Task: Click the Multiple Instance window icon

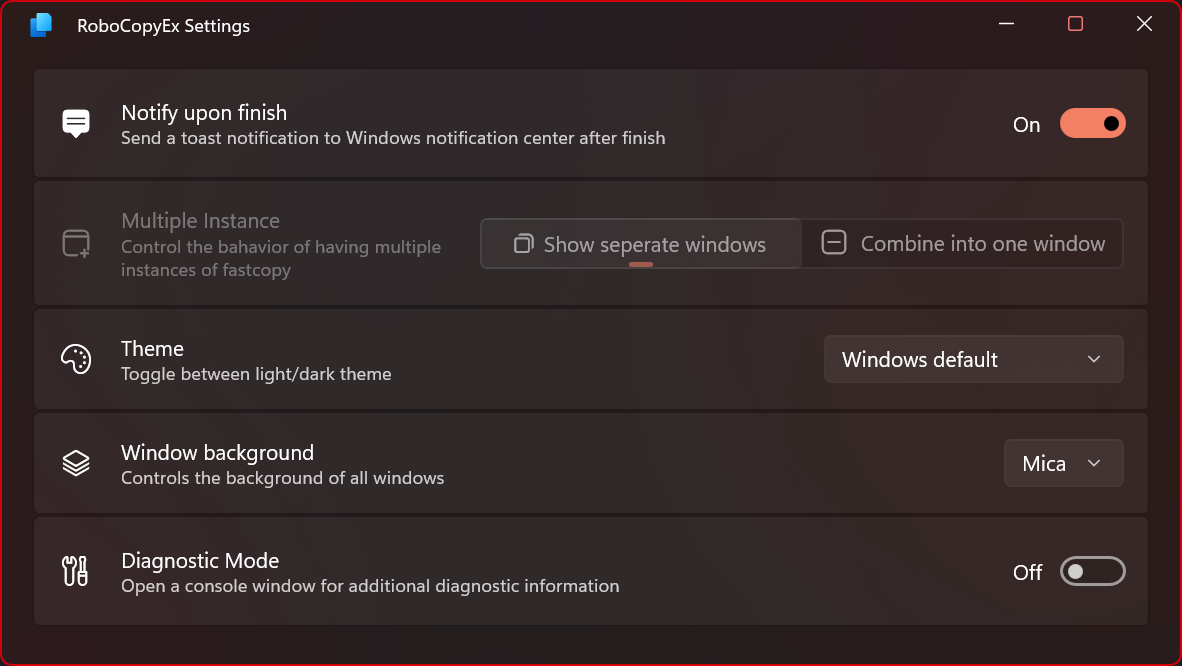Action: coord(76,244)
